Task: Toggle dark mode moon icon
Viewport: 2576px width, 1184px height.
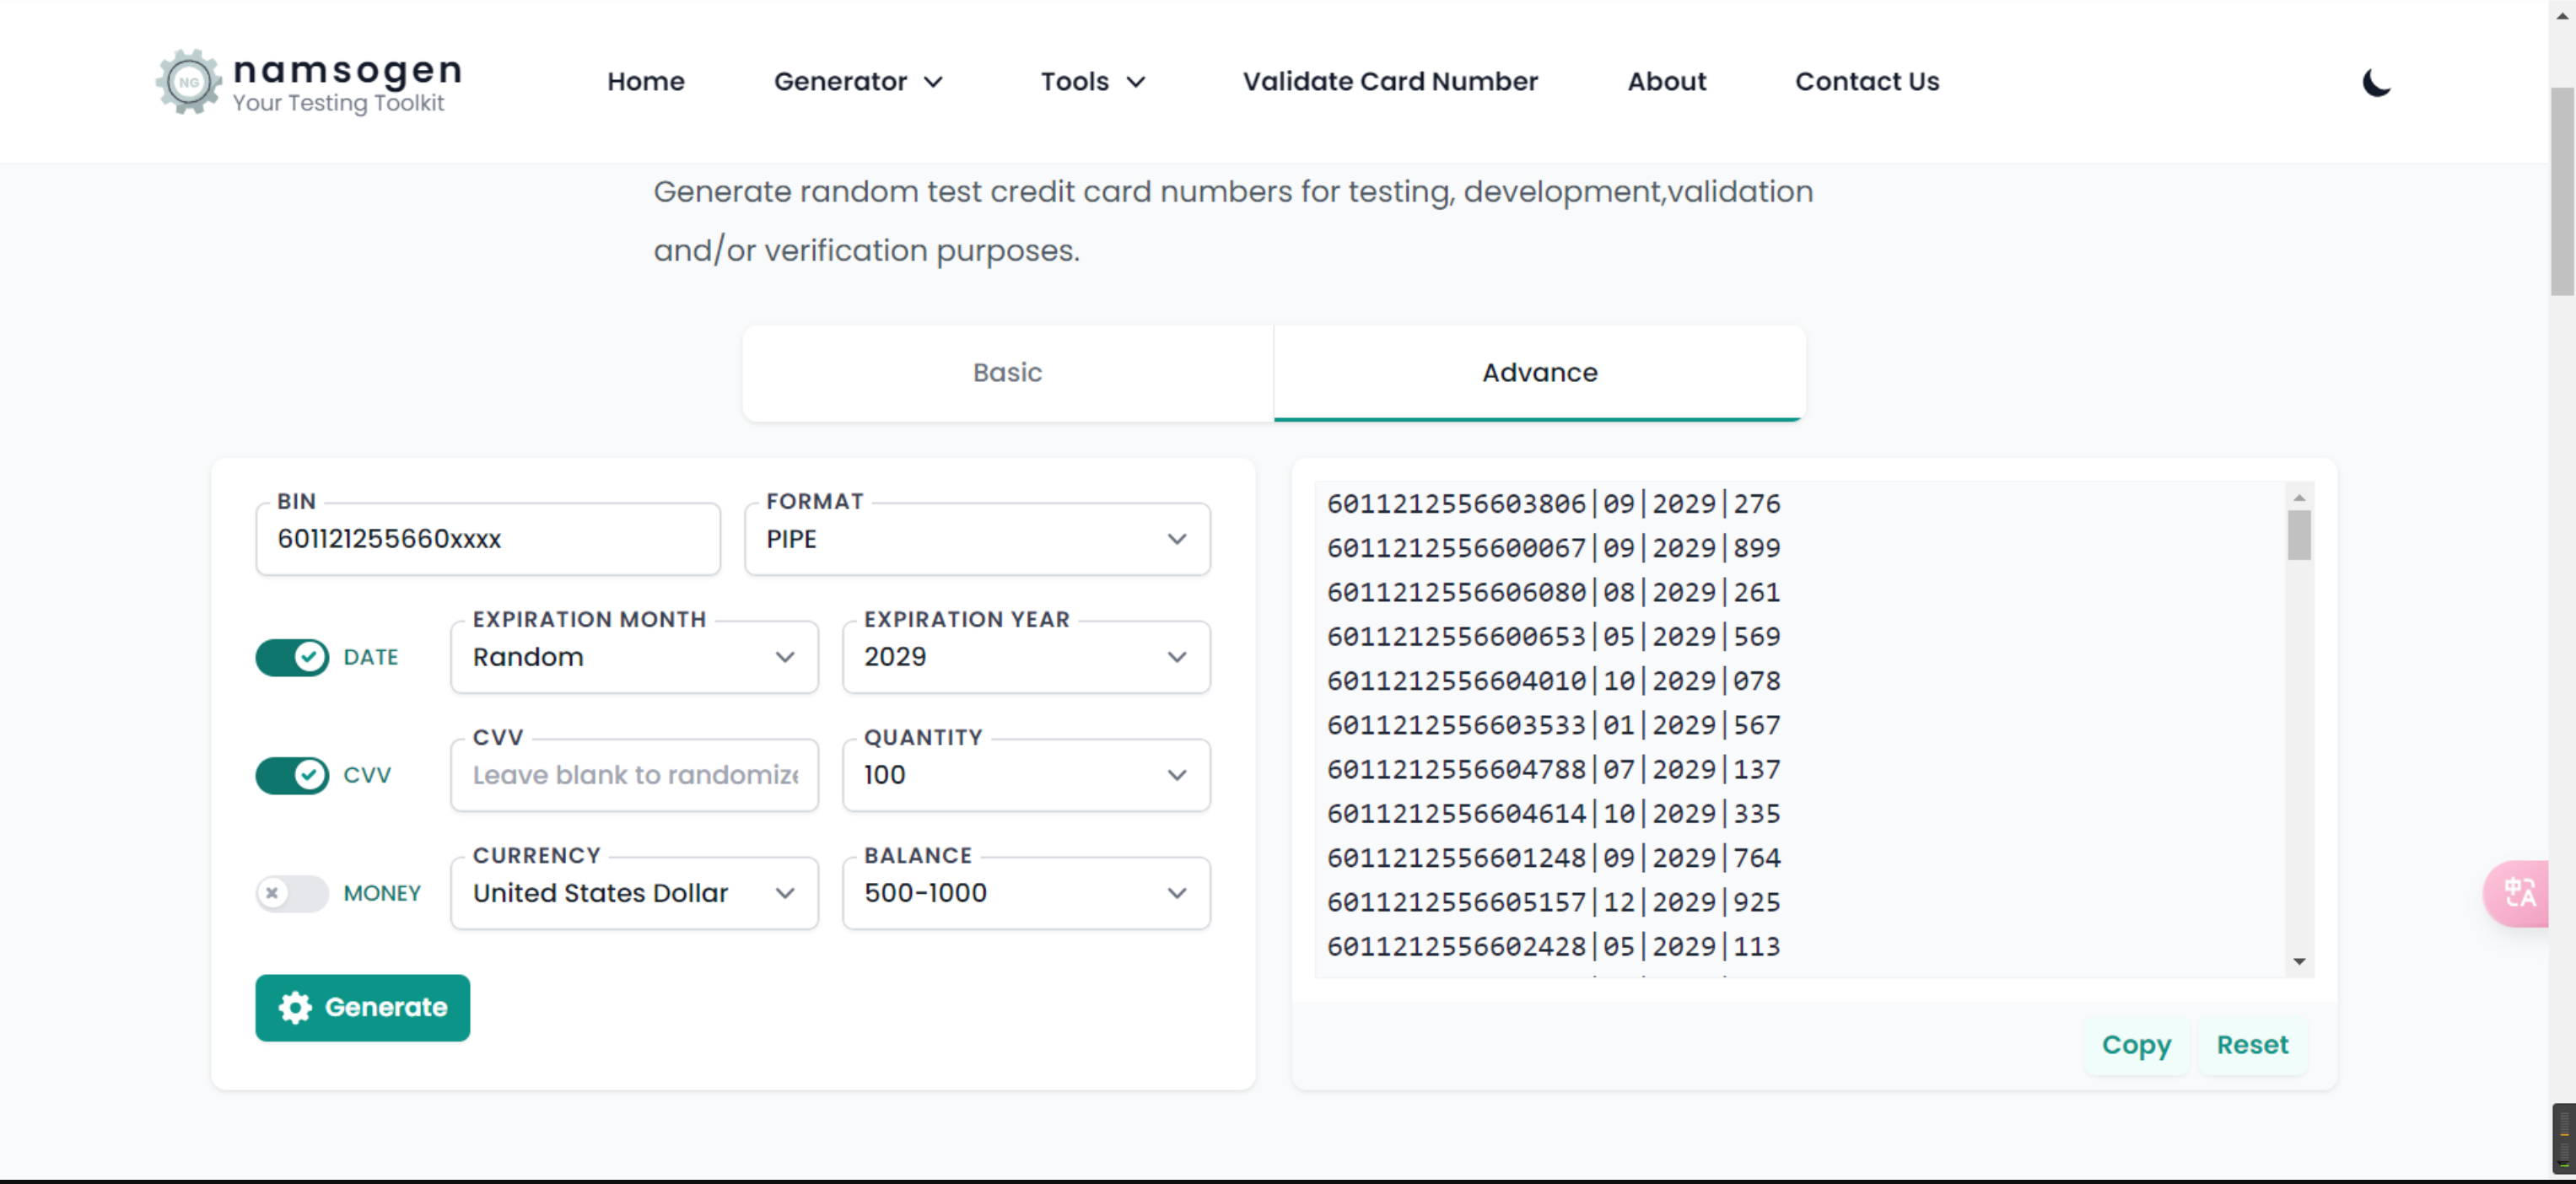Action: 2374,80
